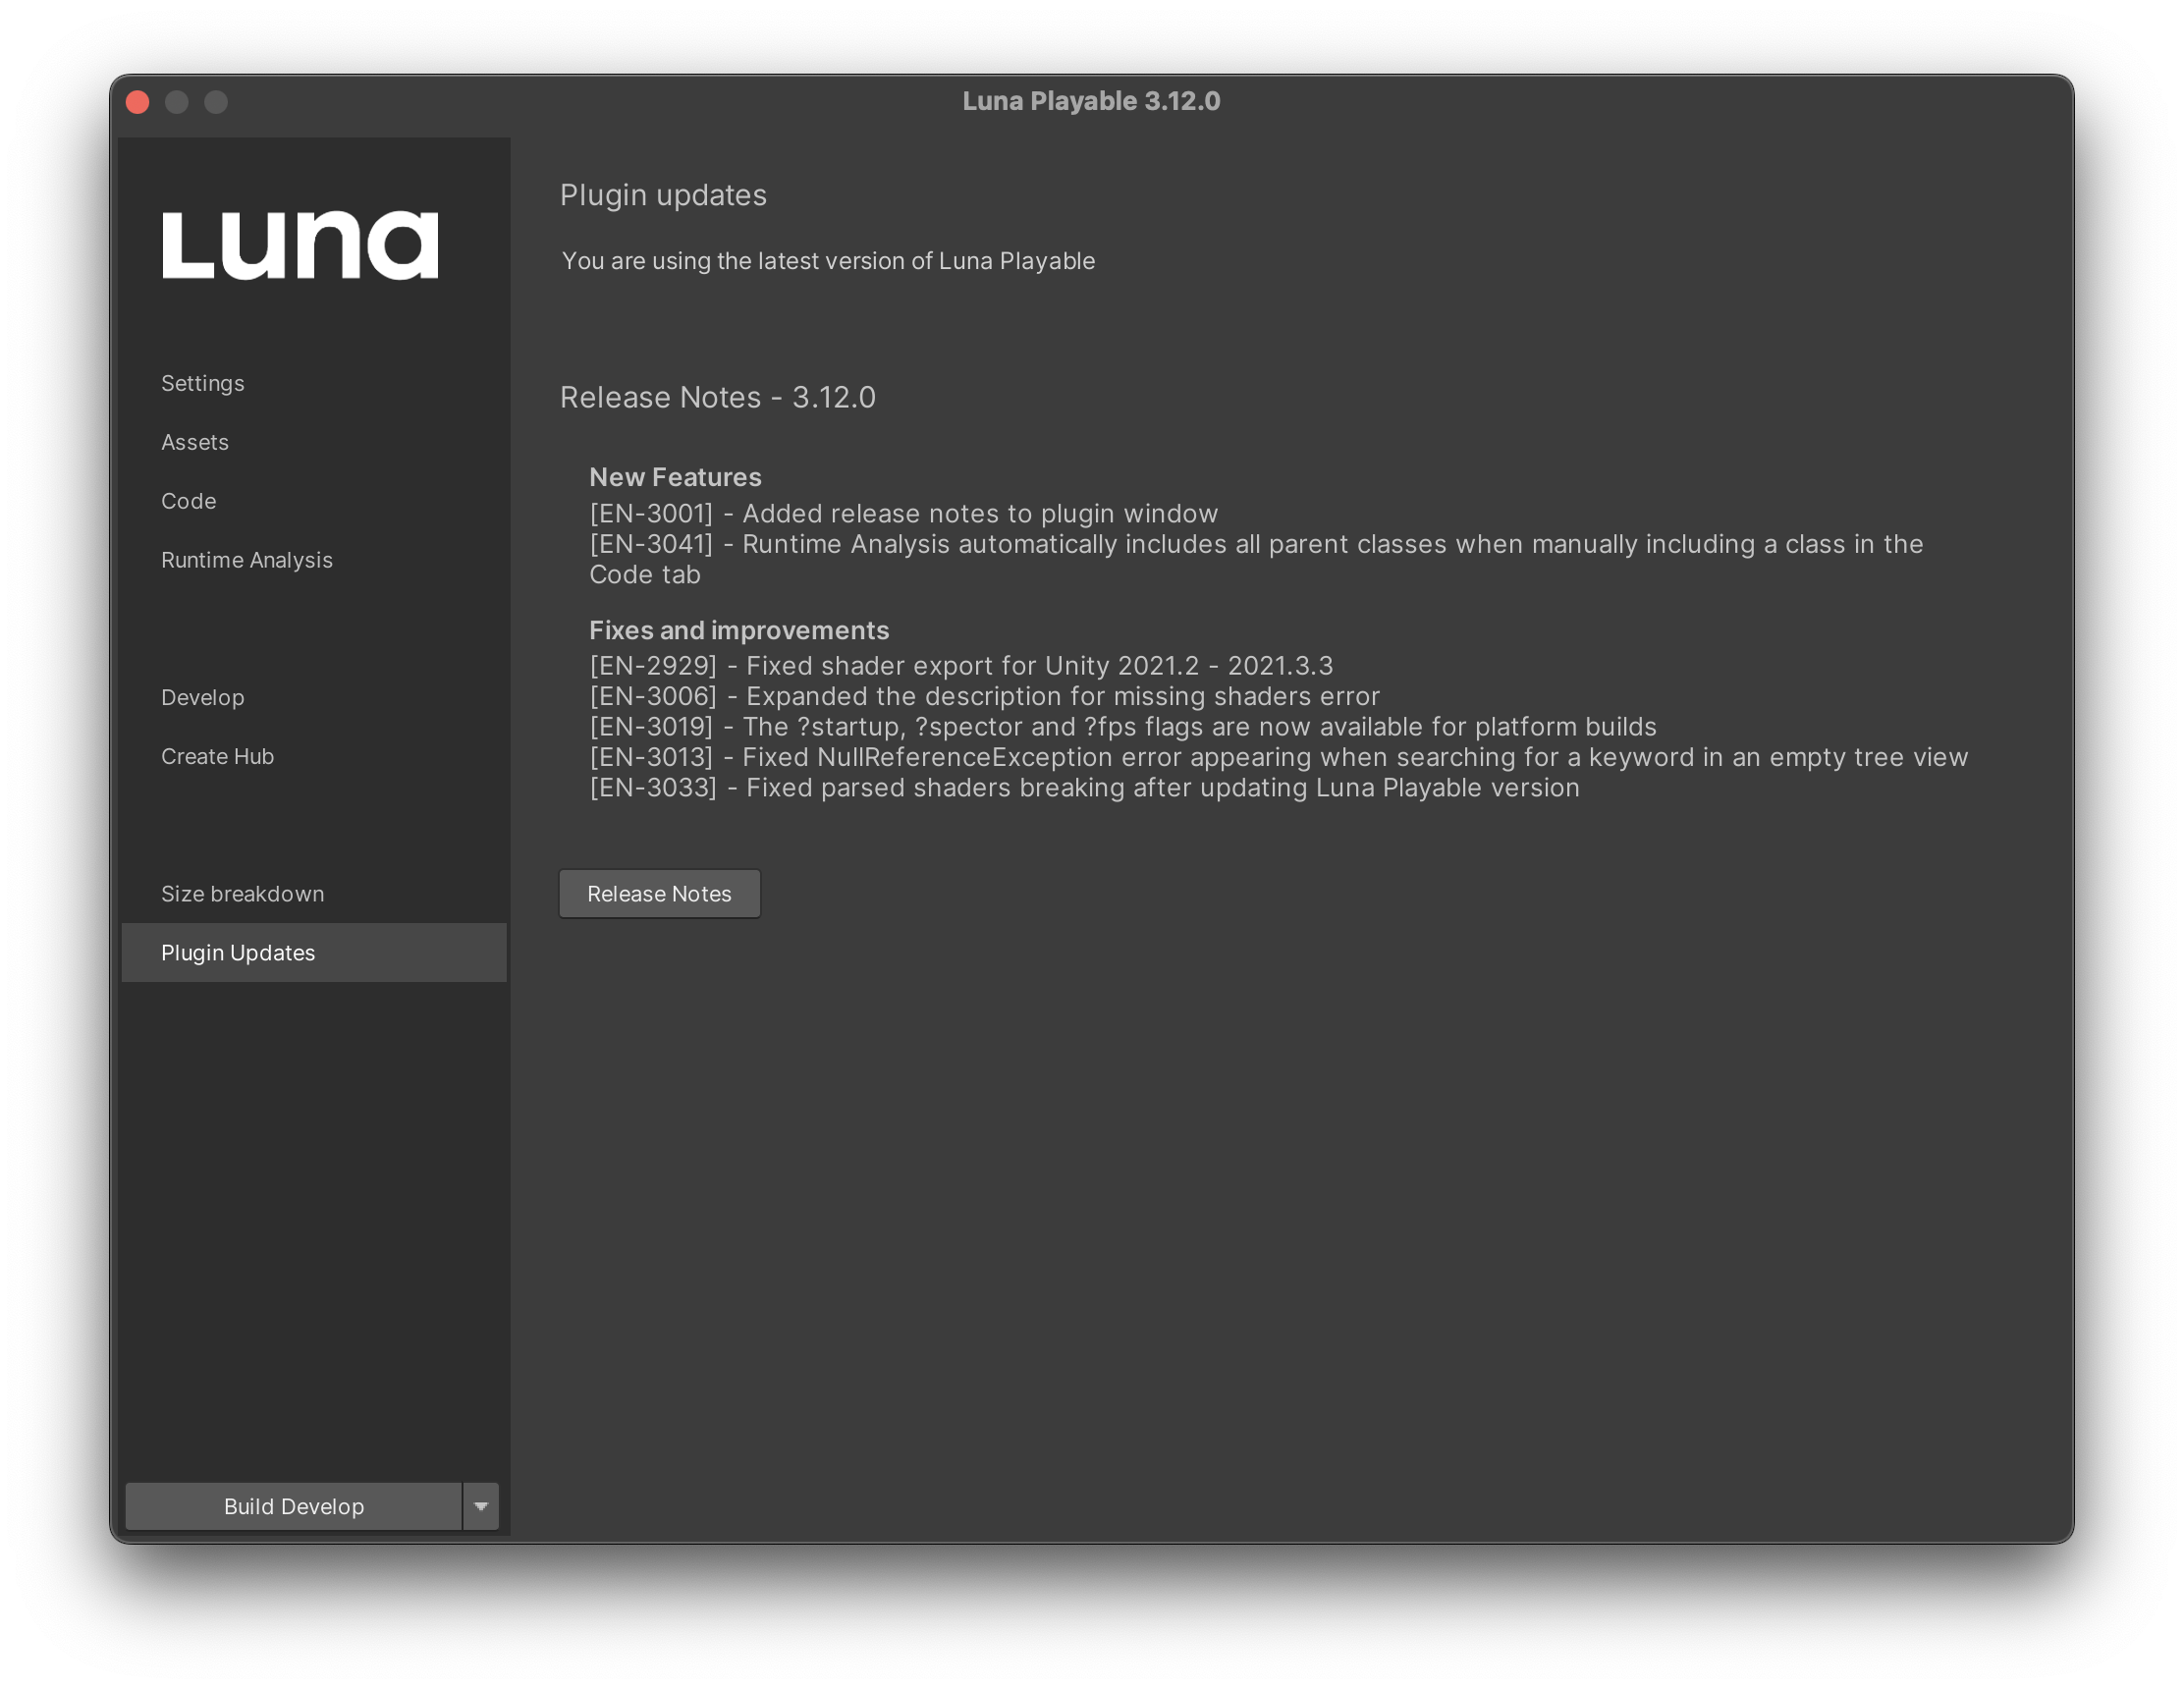Select Code in the sidebar
Screen dimensions: 2184x1689
pyautogui.click(x=313, y=501)
